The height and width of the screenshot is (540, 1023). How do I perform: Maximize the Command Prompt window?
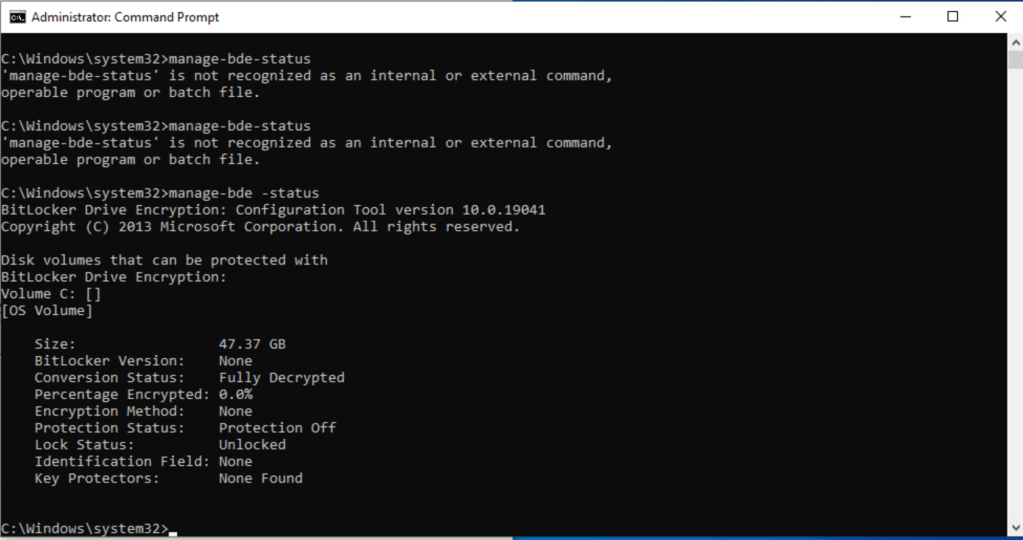point(953,17)
